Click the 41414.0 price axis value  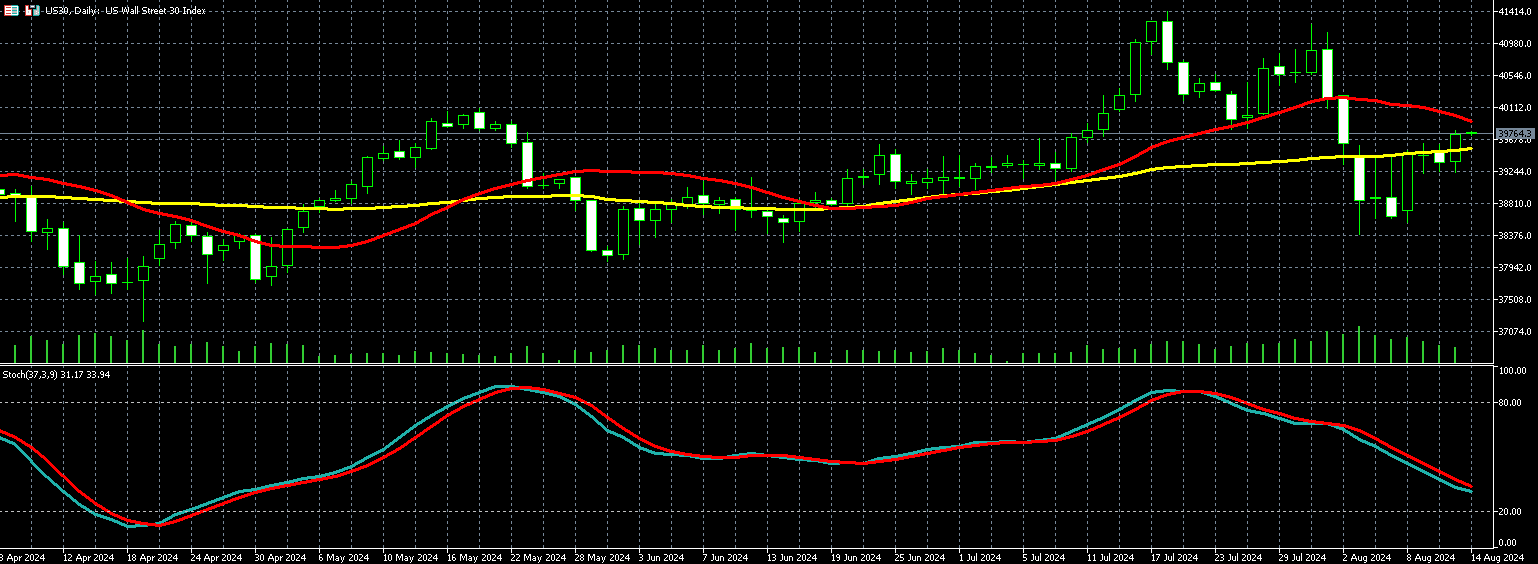(x=1516, y=12)
